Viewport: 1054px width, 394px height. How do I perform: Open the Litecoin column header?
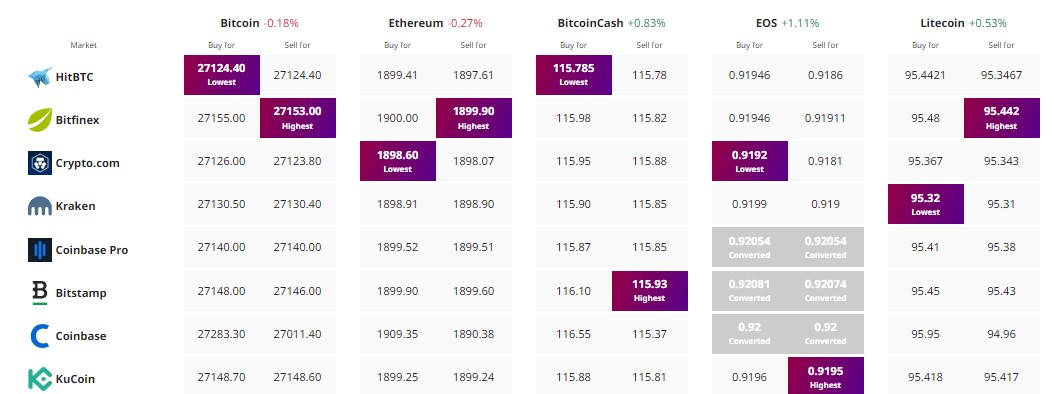pyautogui.click(x=942, y=23)
